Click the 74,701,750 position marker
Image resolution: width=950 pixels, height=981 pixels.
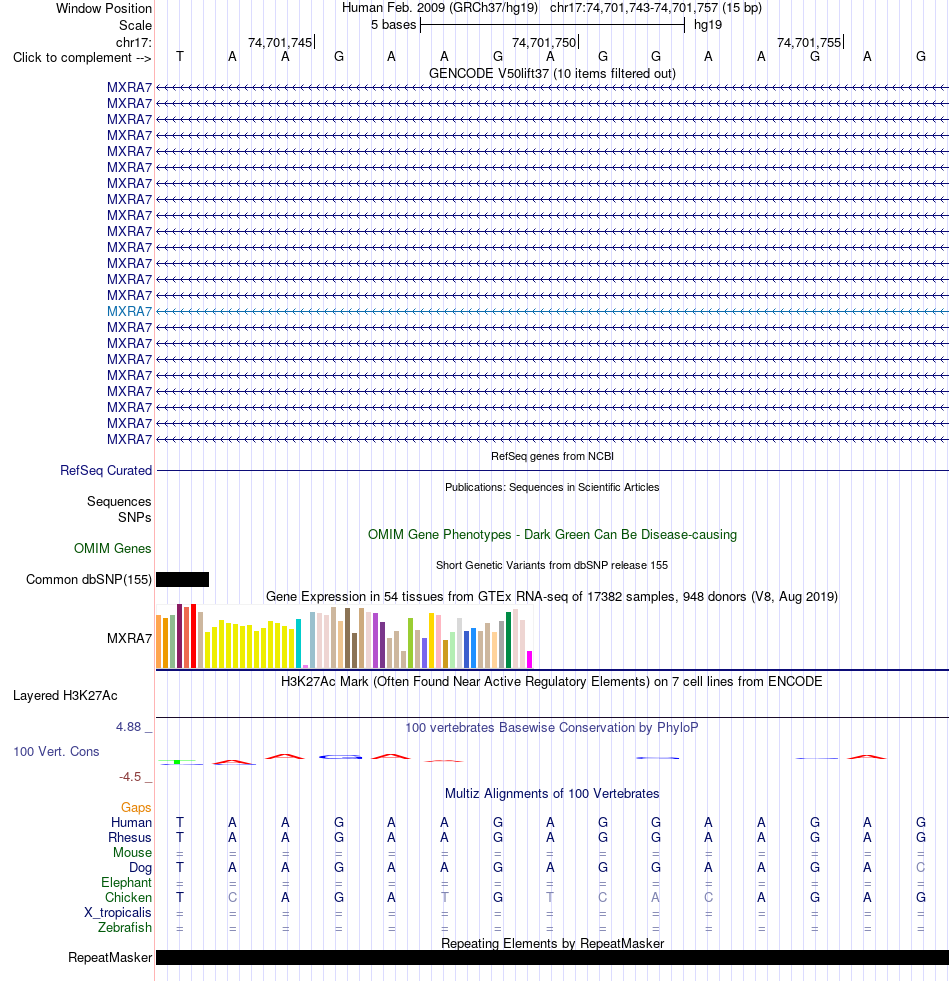pos(544,43)
